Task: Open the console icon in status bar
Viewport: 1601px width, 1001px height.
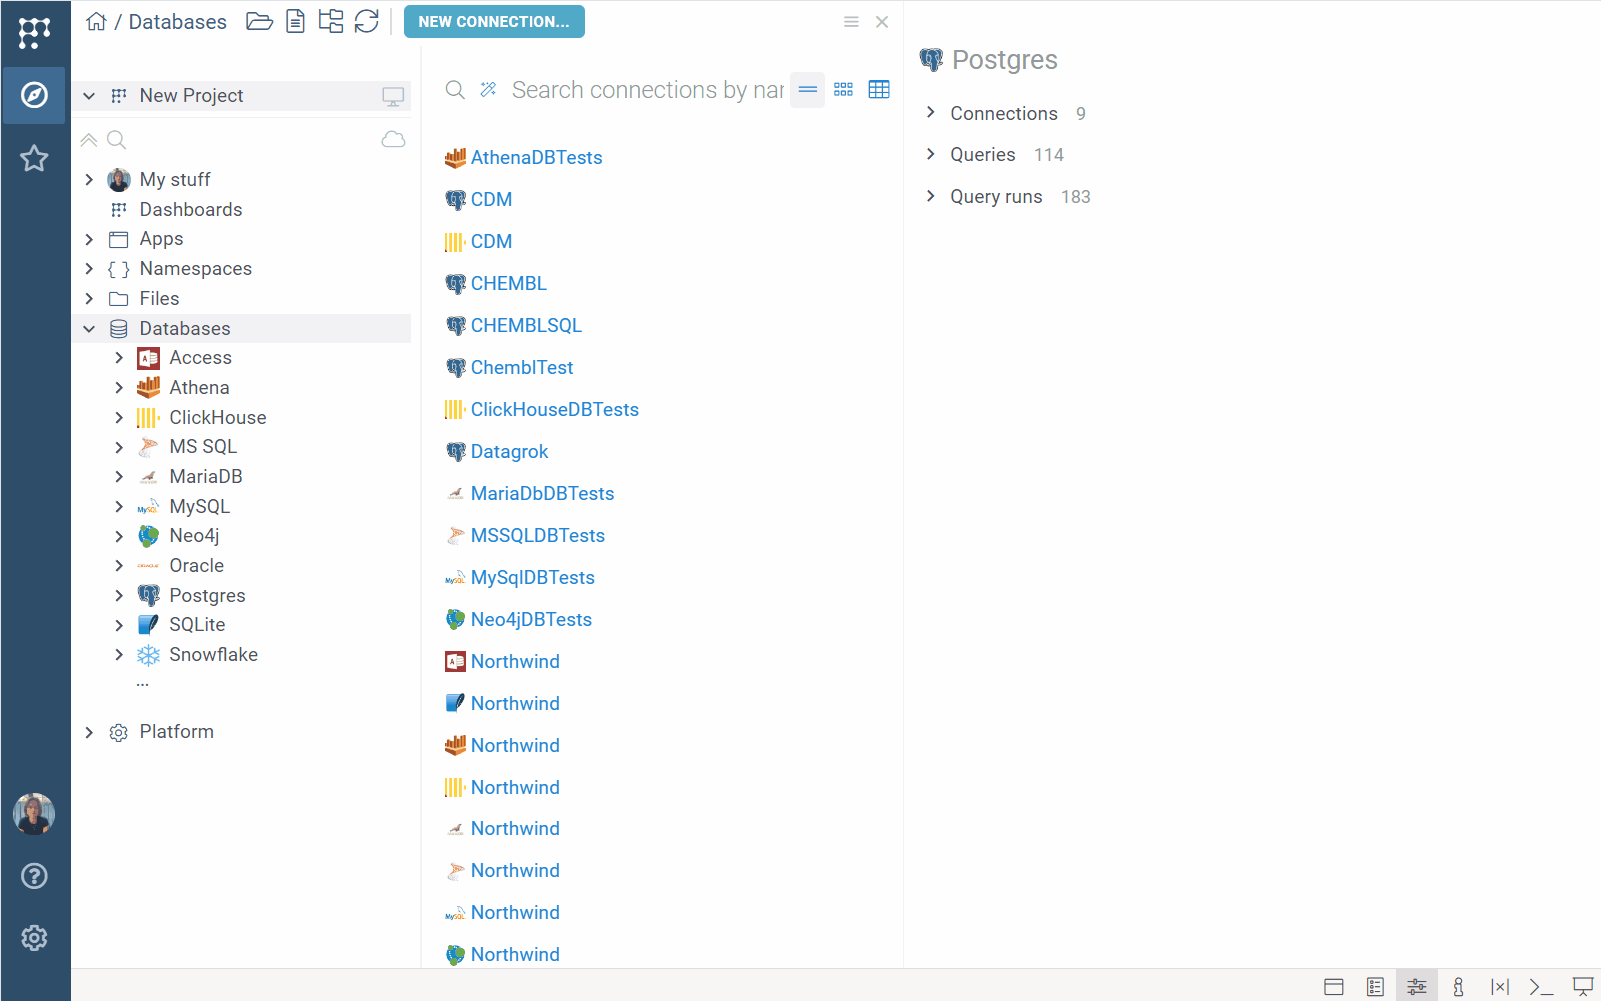Action: coord(1541,987)
